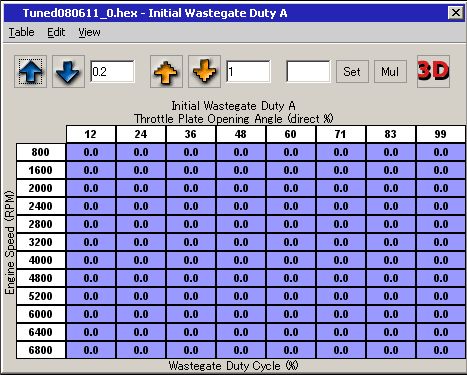467x375 pixels.
Task: Select cell at 6000 RPM, throttle 36
Action: 191,314
